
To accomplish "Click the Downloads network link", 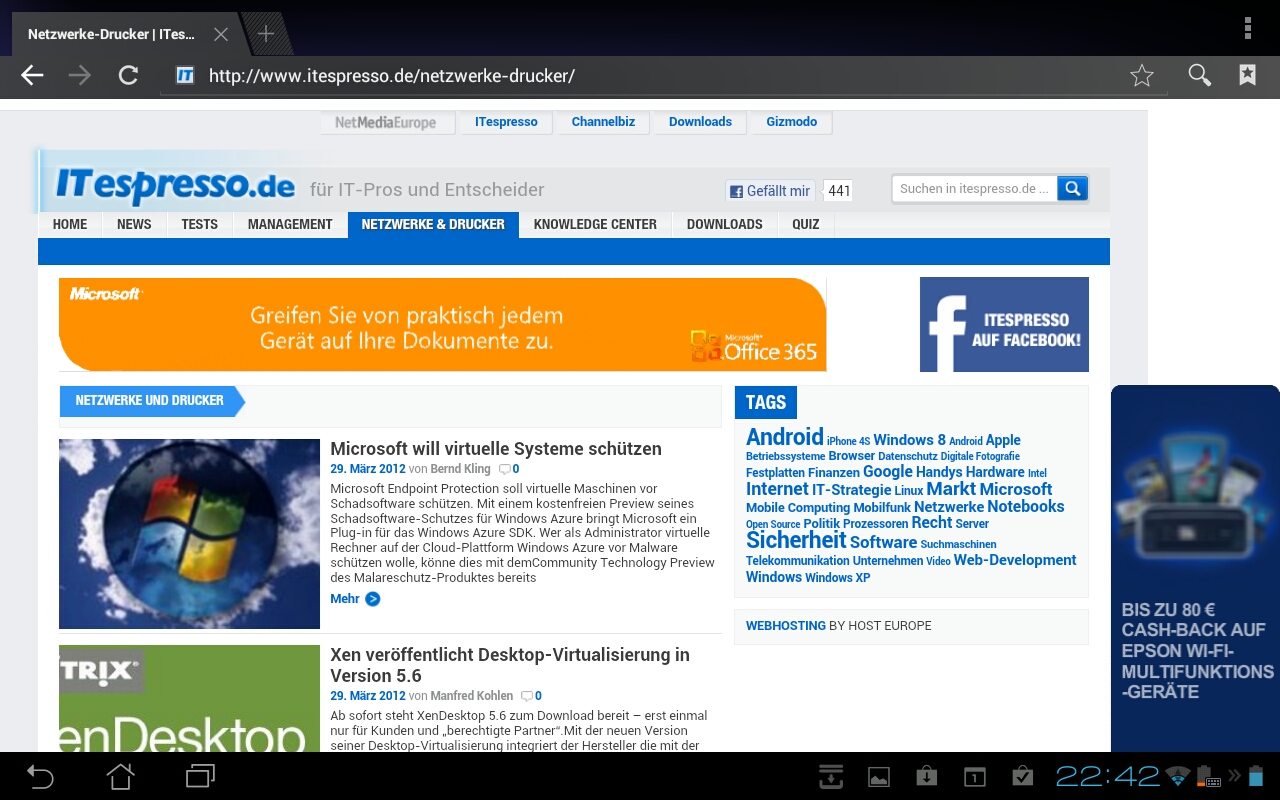I will pos(700,122).
